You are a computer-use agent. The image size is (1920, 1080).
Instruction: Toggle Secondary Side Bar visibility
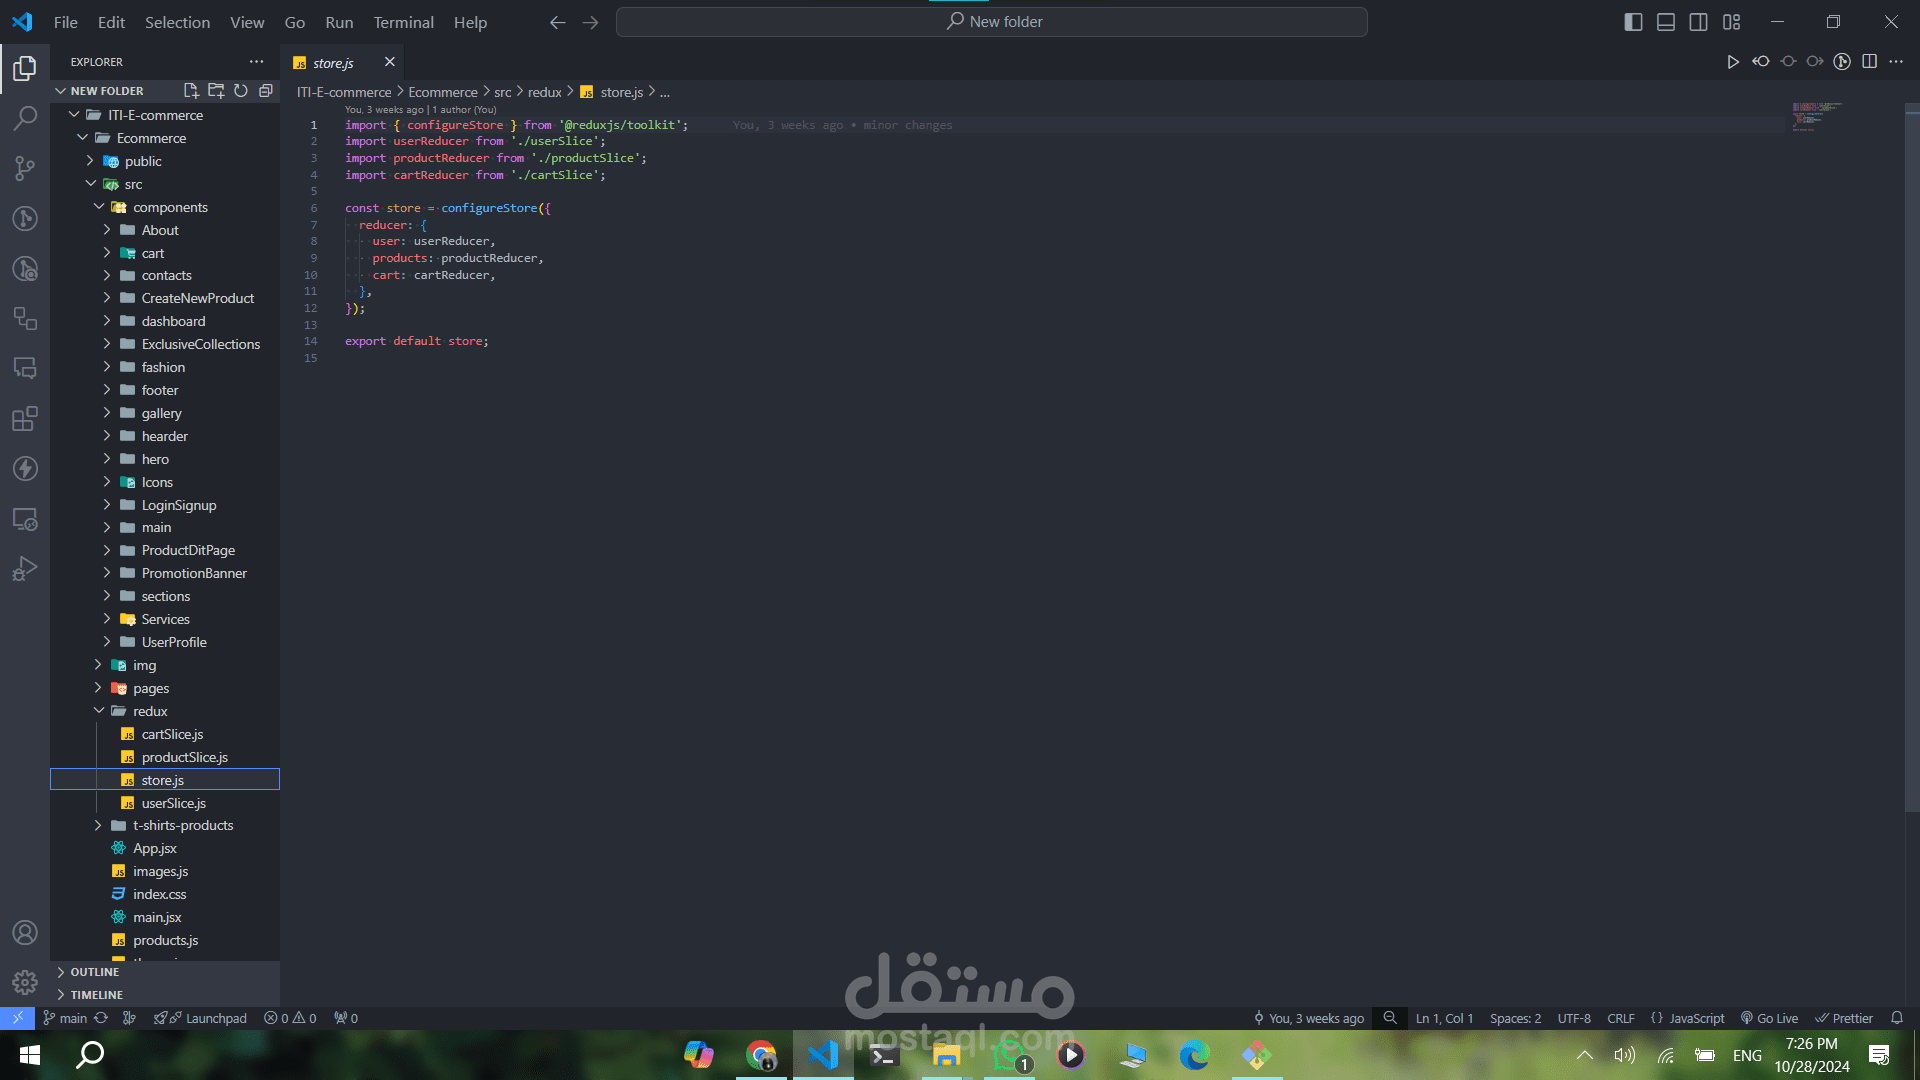coord(1698,22)
